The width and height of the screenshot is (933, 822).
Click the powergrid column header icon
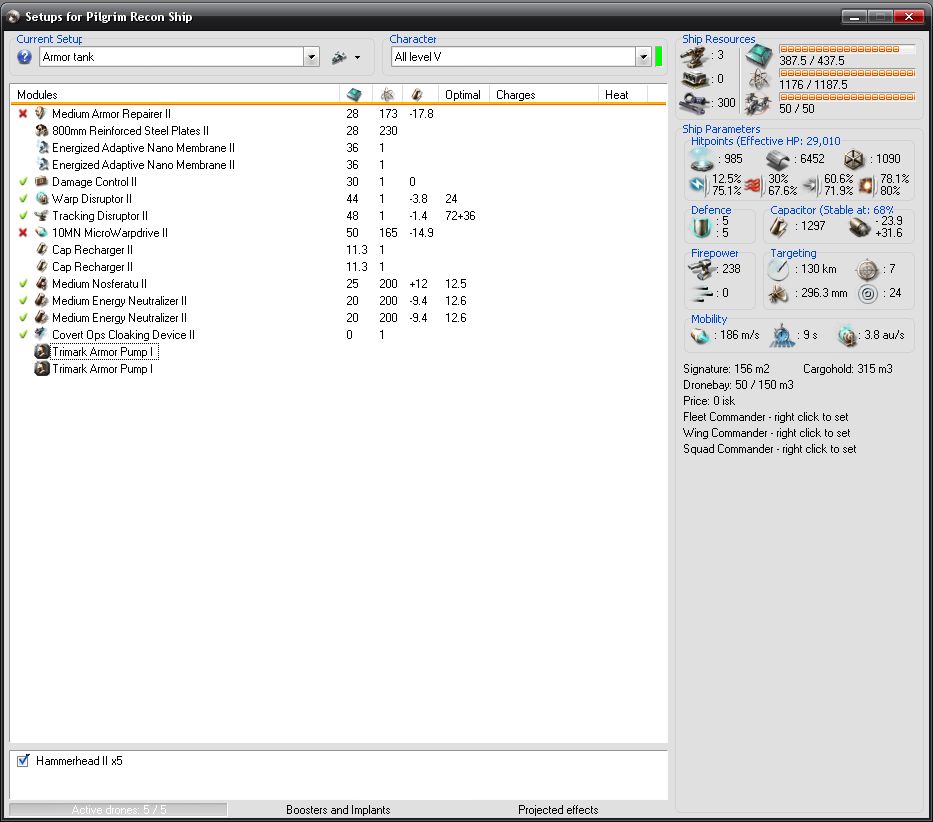387,95
